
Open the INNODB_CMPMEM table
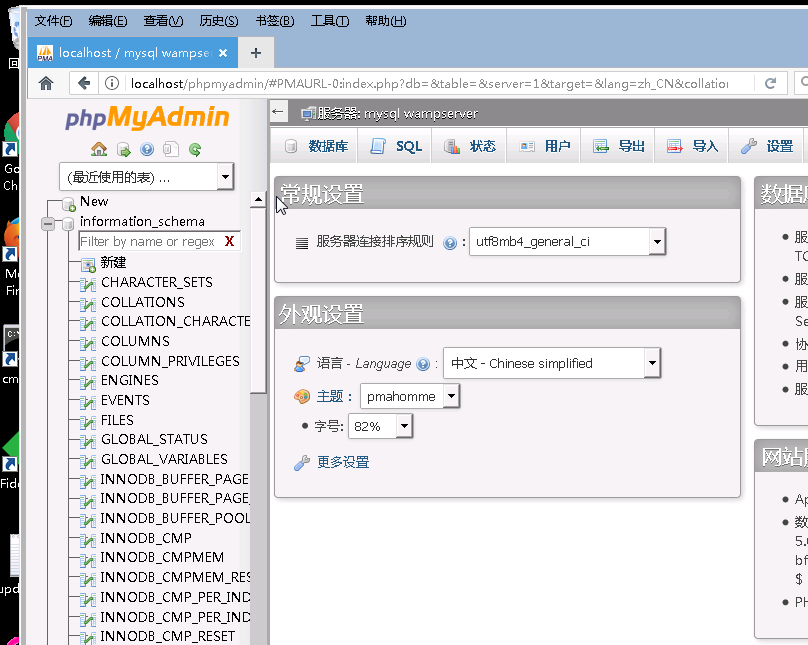(162, 557)
